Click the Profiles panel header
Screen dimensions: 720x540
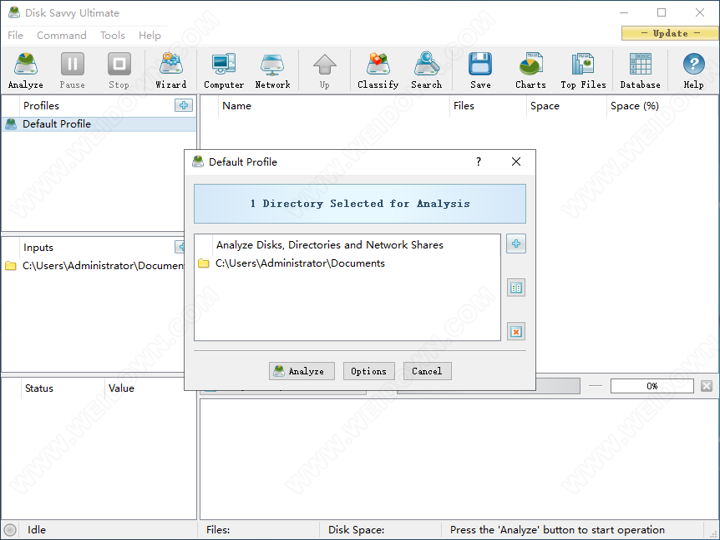click(x=41, y=106)
